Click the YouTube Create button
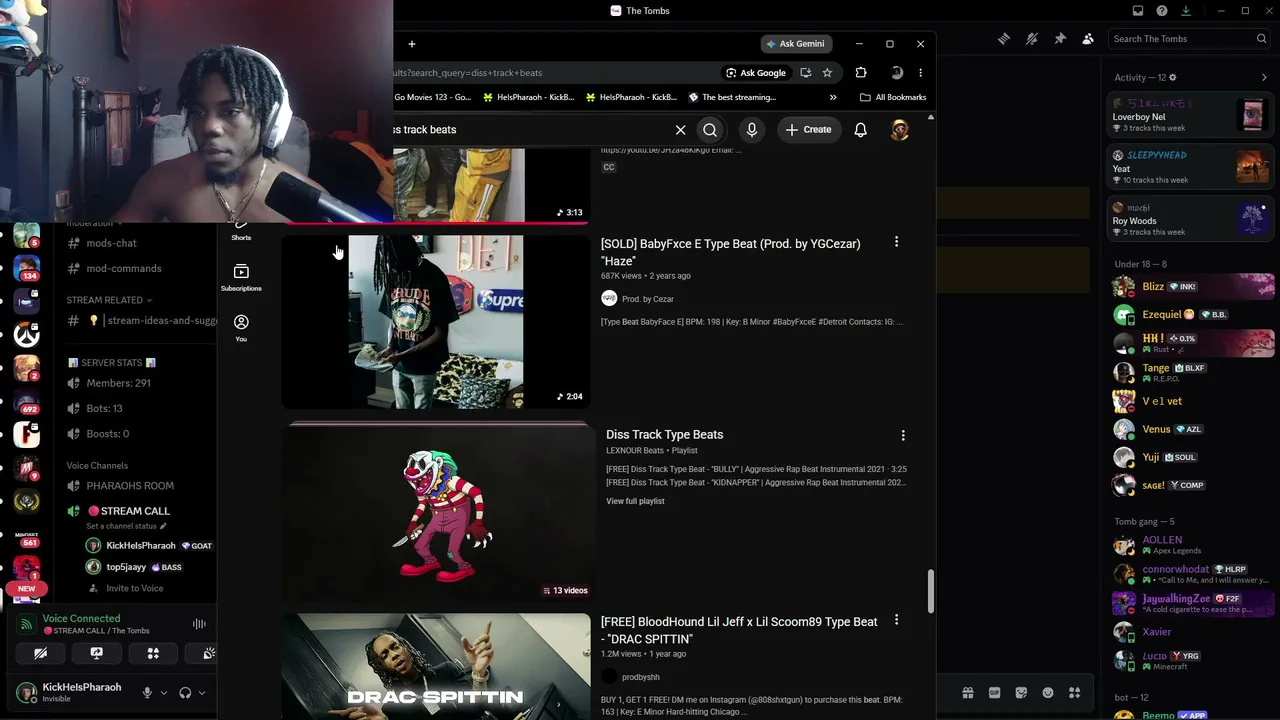Screen dimensions: 1280x720 808,130
